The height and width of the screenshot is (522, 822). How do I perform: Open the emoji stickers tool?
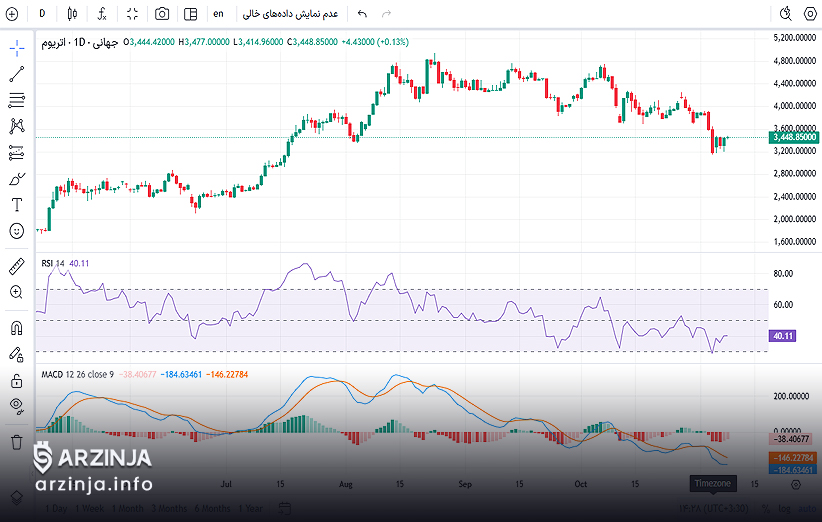click(17, 231)
